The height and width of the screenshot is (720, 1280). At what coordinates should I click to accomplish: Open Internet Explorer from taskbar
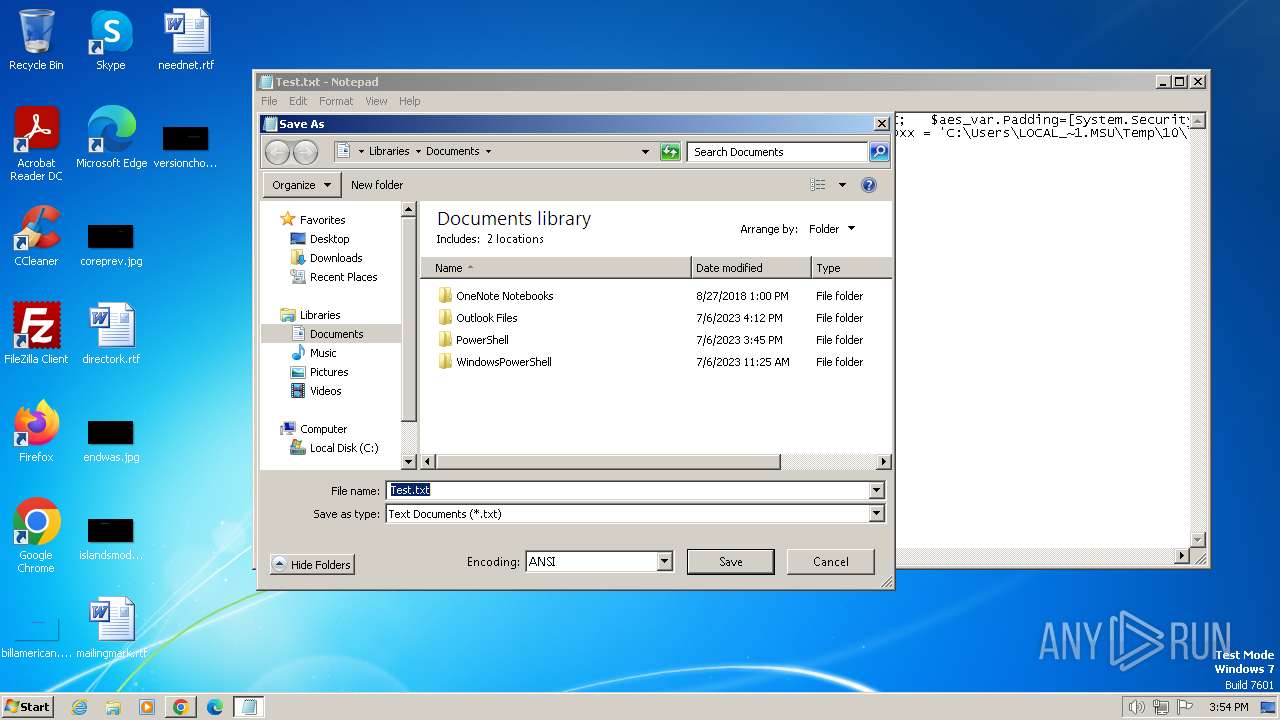coord(79,707)
